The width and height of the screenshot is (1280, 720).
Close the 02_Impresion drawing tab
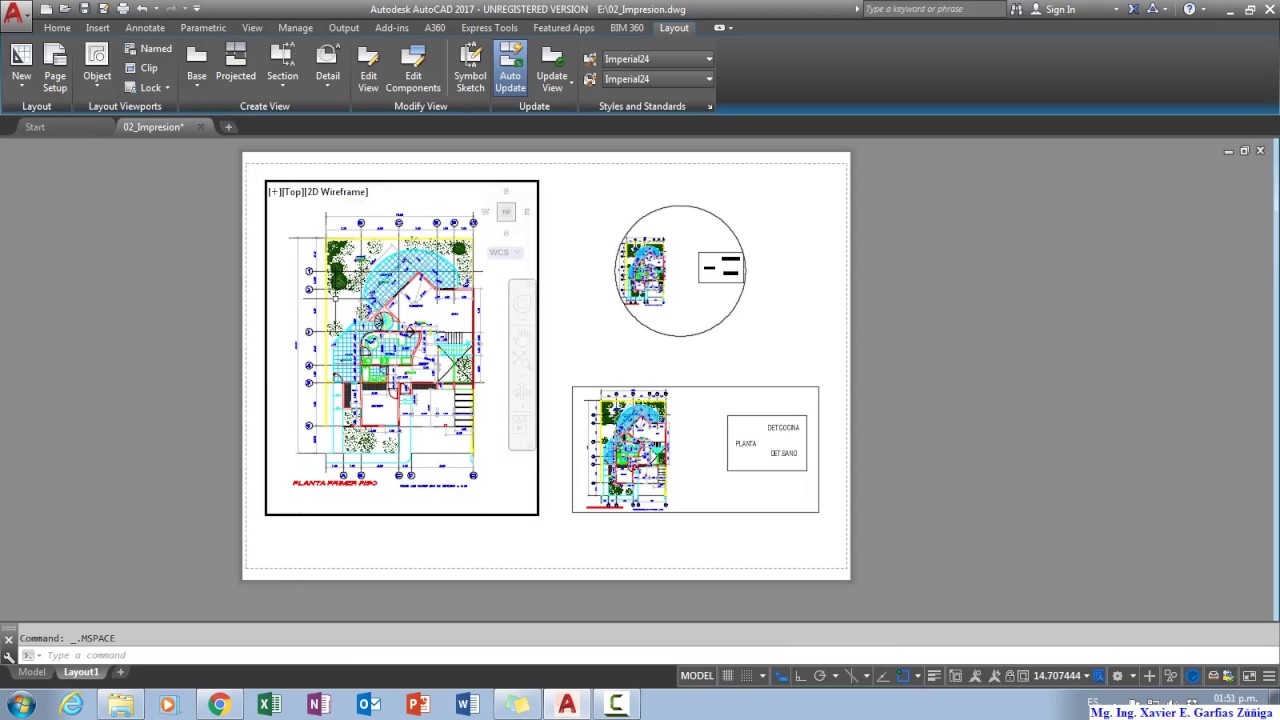click(200, 127)
